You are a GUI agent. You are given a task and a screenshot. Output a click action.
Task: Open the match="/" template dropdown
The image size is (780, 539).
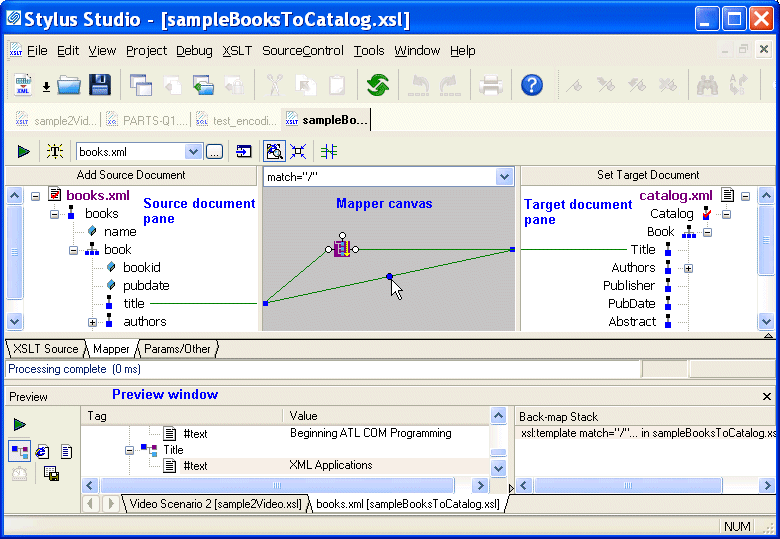504,177
